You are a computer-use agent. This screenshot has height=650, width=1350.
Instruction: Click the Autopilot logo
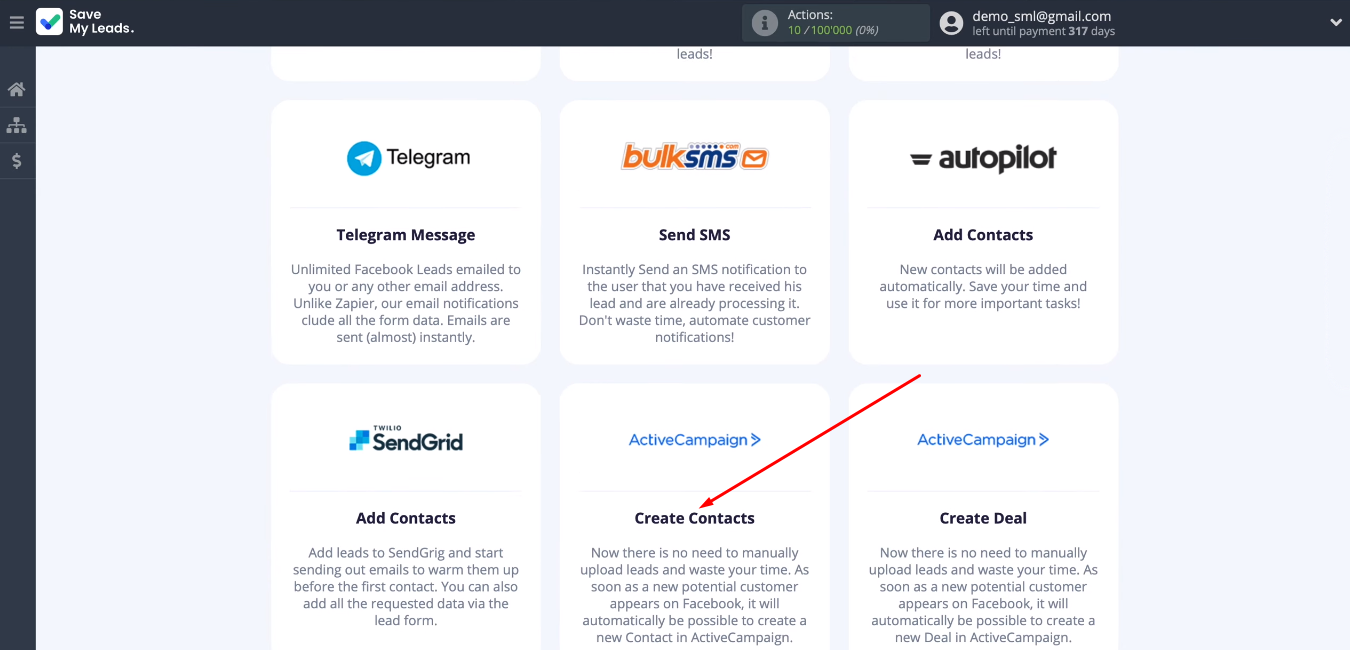pos(983,159)
